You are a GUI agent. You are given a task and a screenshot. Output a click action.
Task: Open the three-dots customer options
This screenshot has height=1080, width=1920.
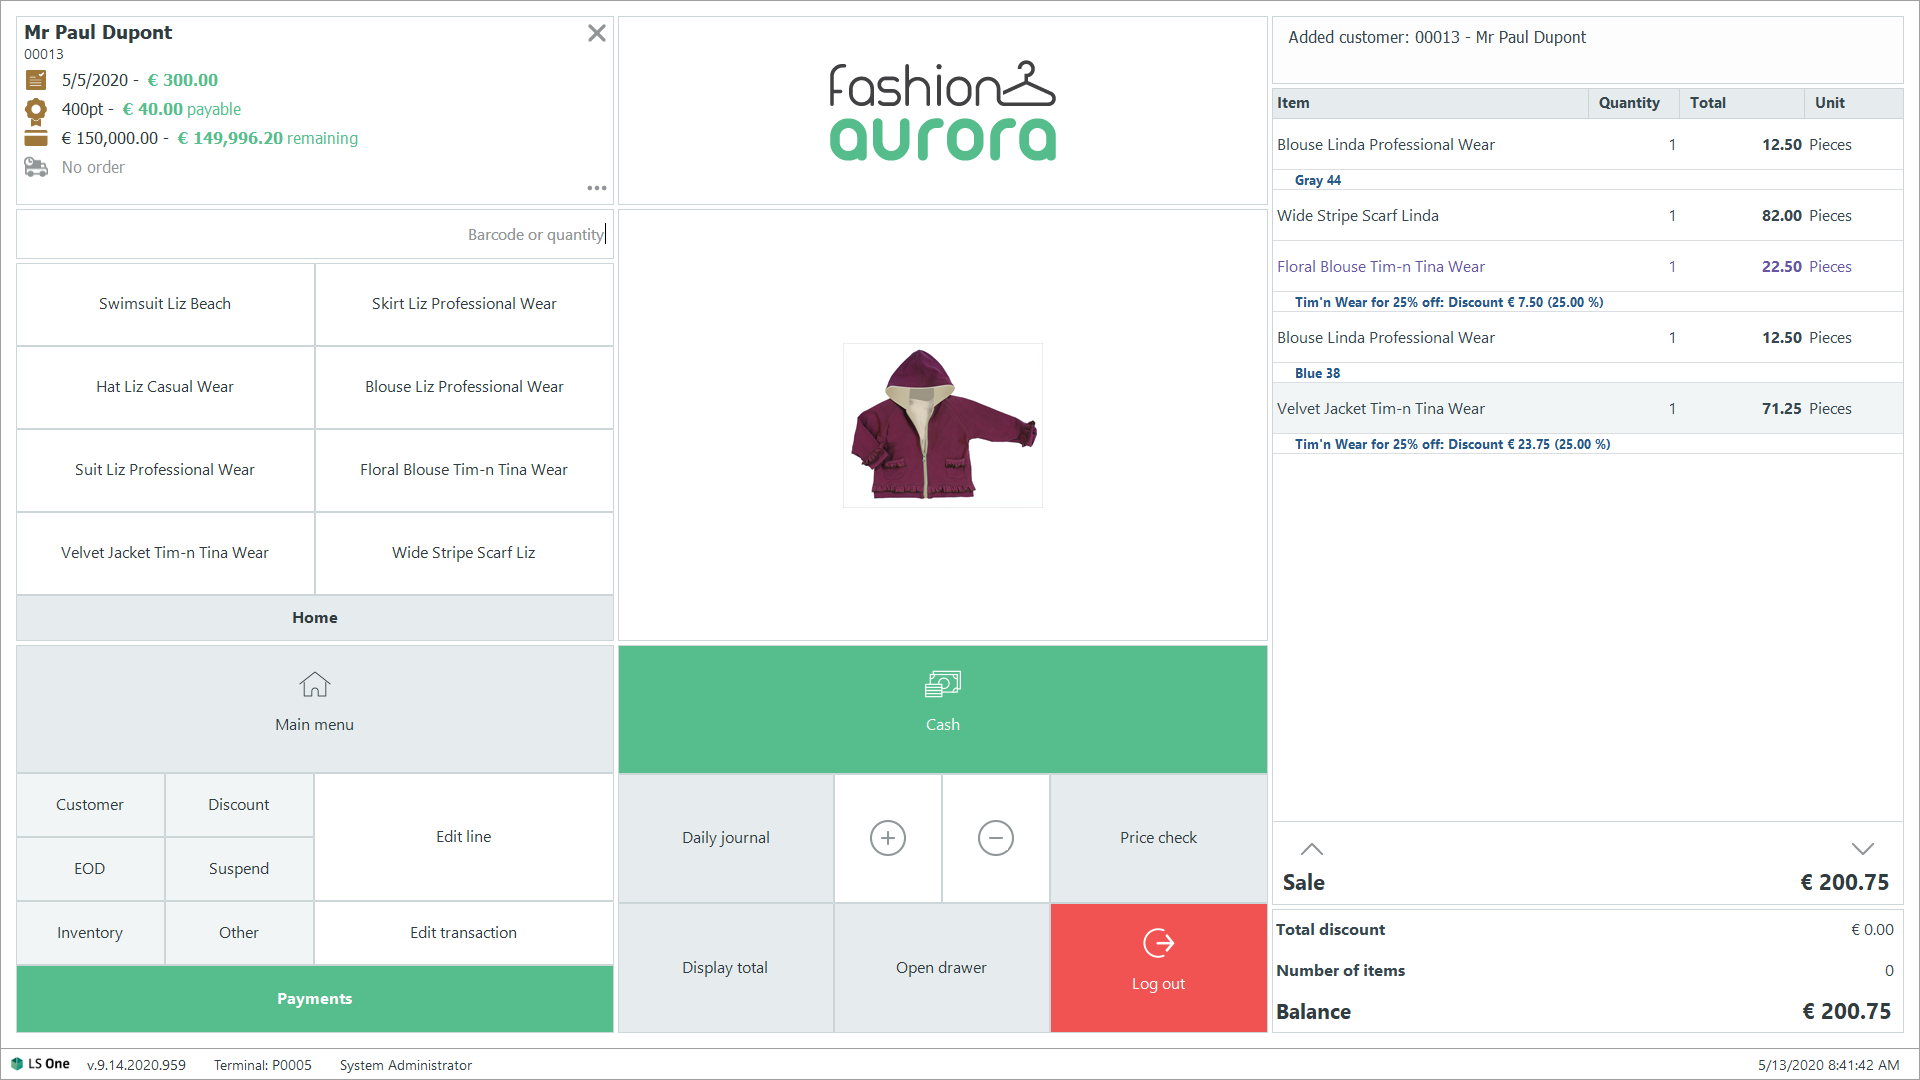coord(597,188)
